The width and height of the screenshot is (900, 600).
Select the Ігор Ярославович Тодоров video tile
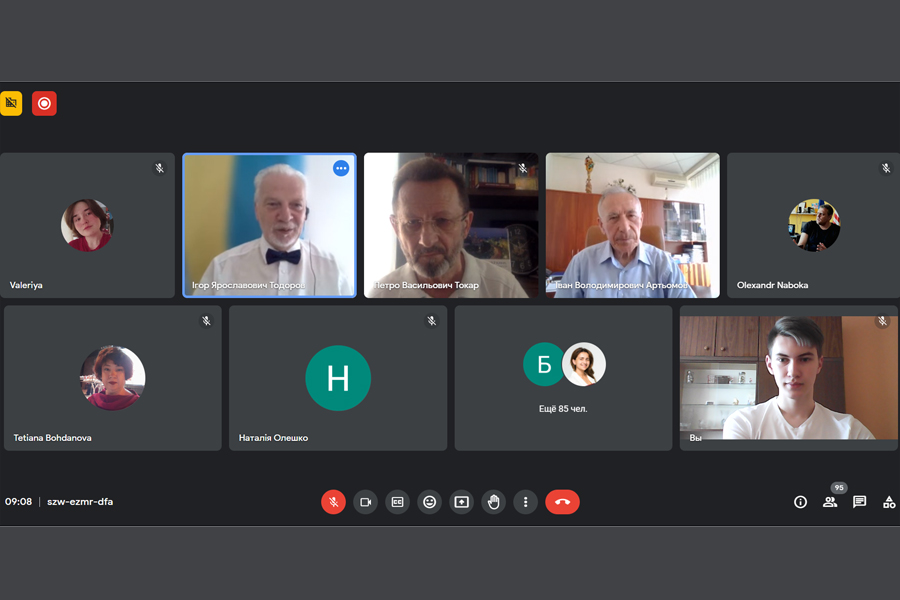269,225
